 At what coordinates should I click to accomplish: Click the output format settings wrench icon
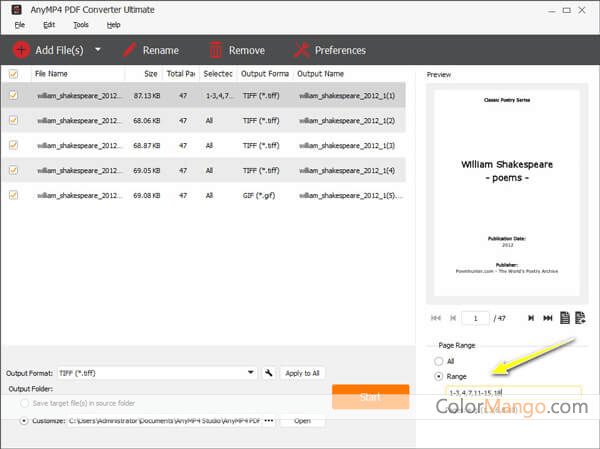click(269, 373)
